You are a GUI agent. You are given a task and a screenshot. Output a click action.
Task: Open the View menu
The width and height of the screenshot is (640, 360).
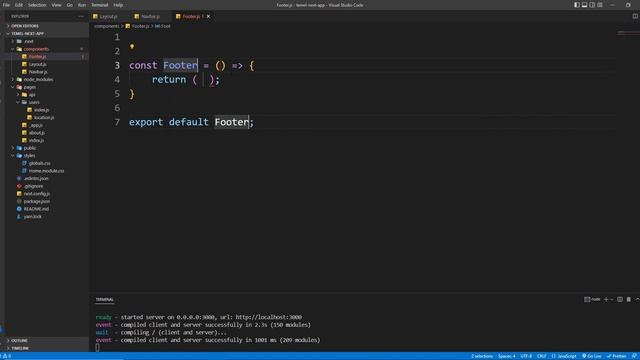tap(56, 5)
